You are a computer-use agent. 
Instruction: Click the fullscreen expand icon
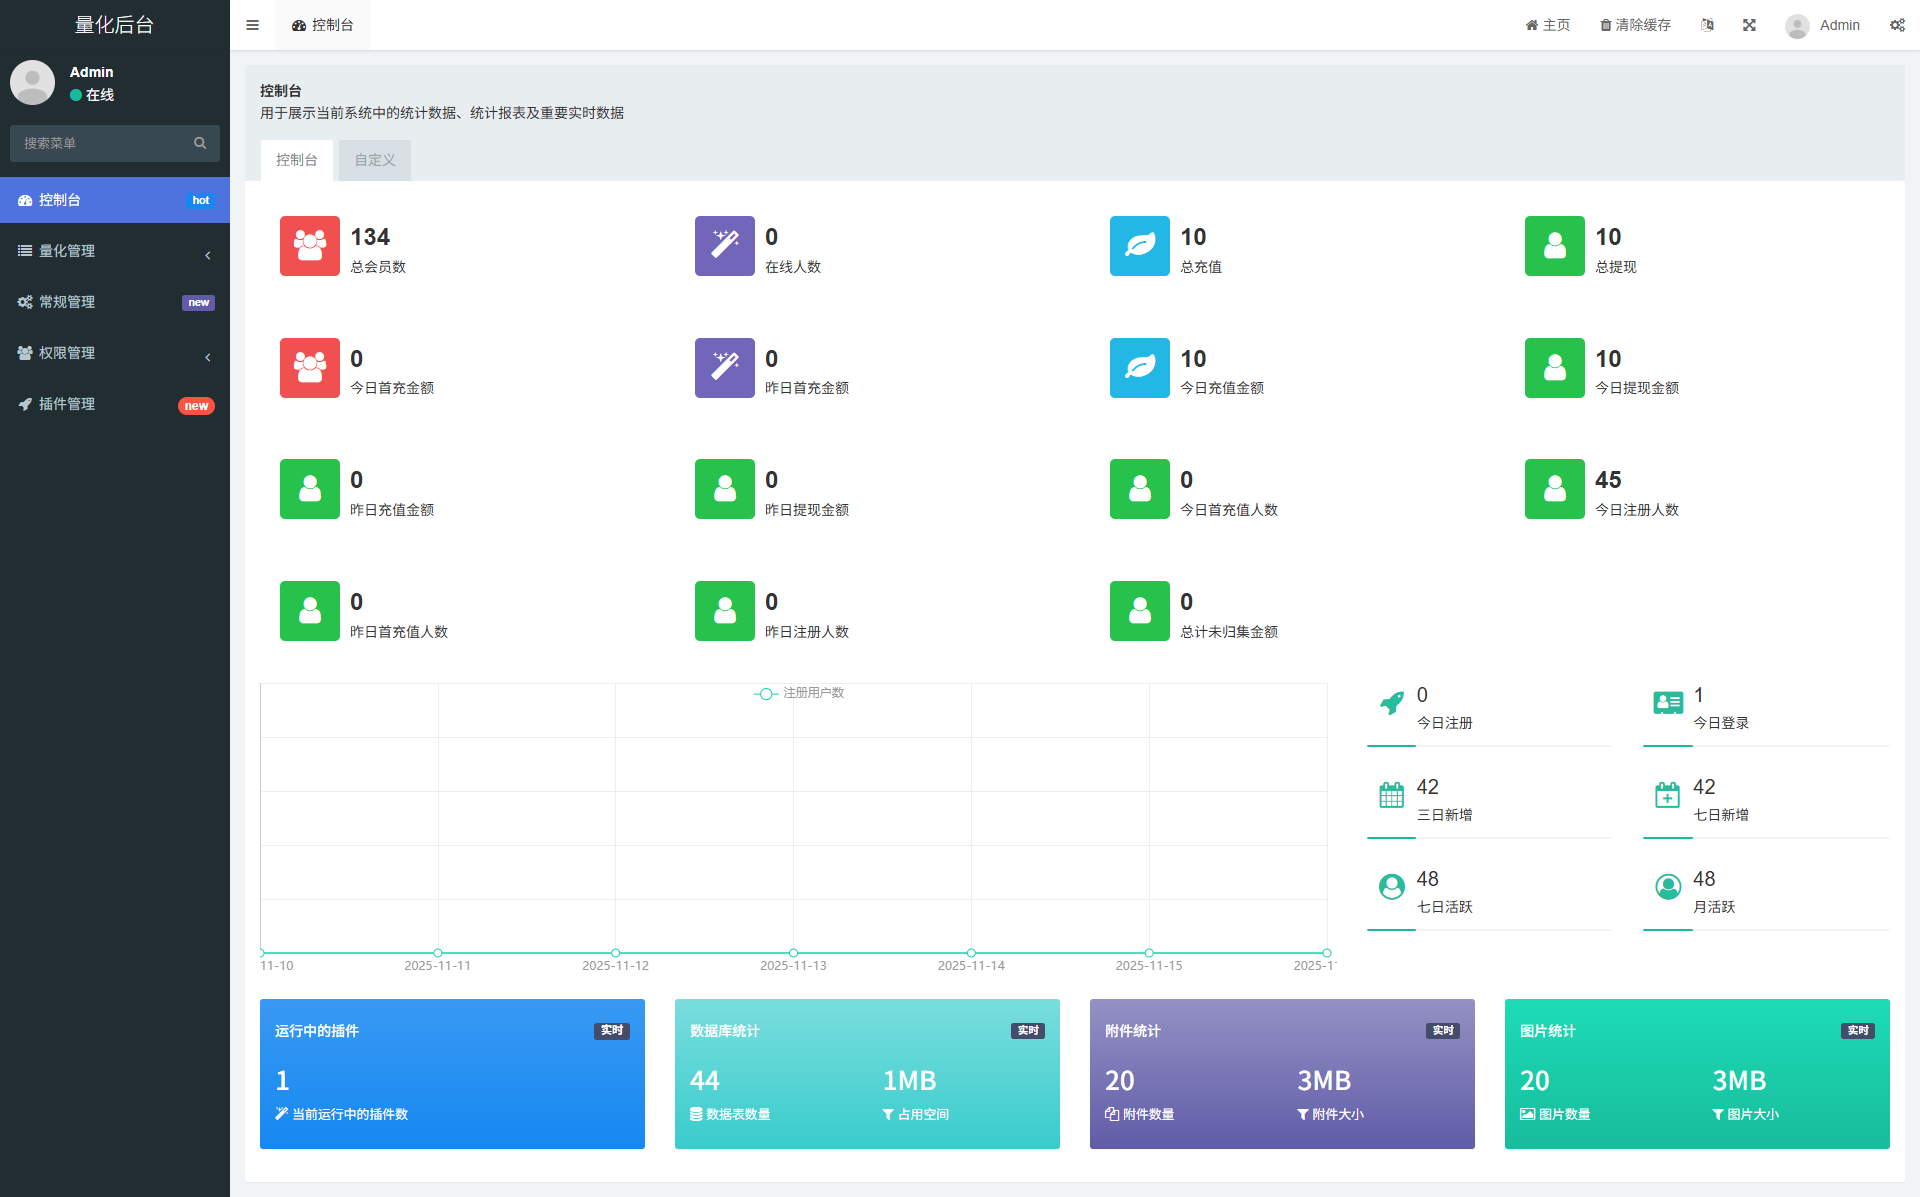1749,25
